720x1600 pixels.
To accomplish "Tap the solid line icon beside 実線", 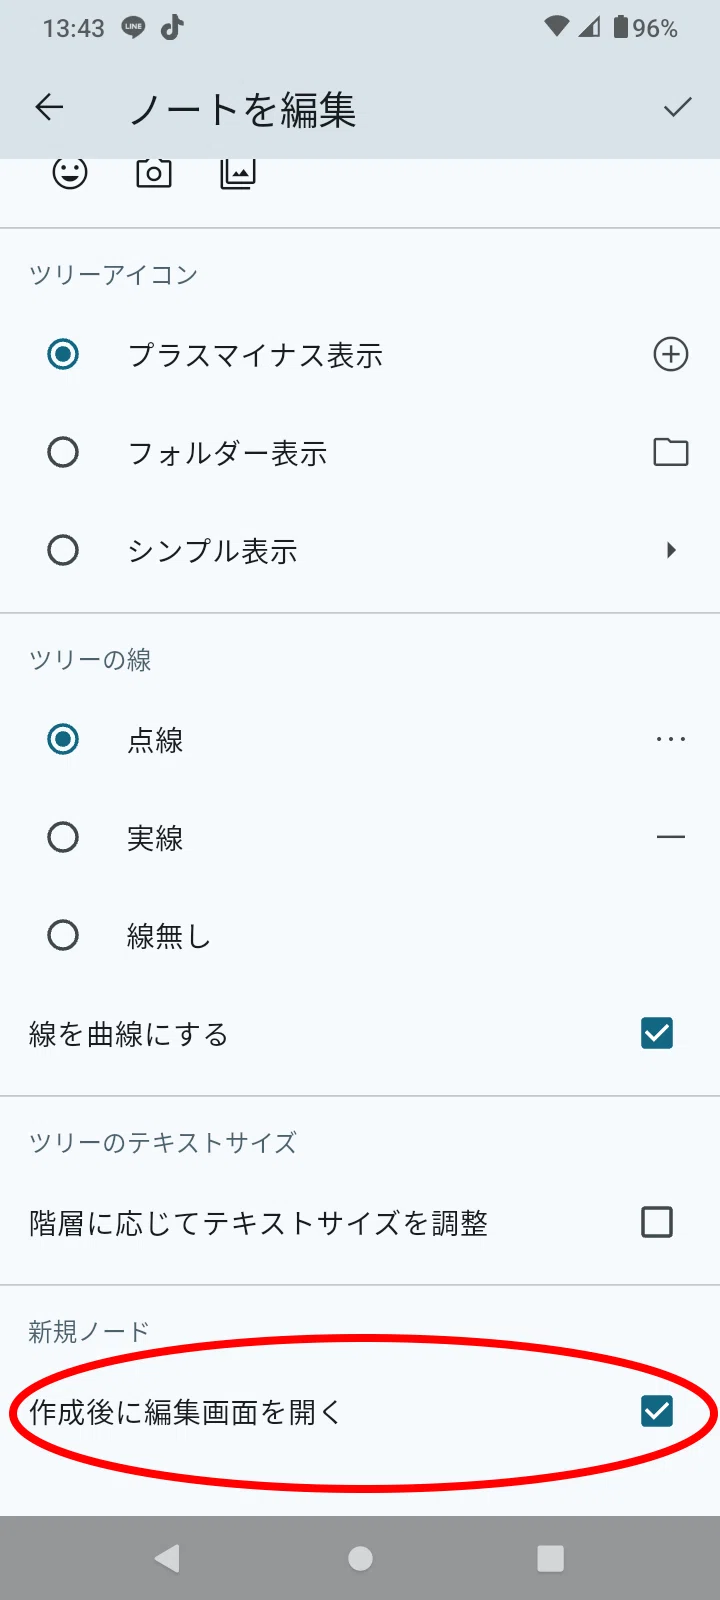I will [x=670, y=837].
